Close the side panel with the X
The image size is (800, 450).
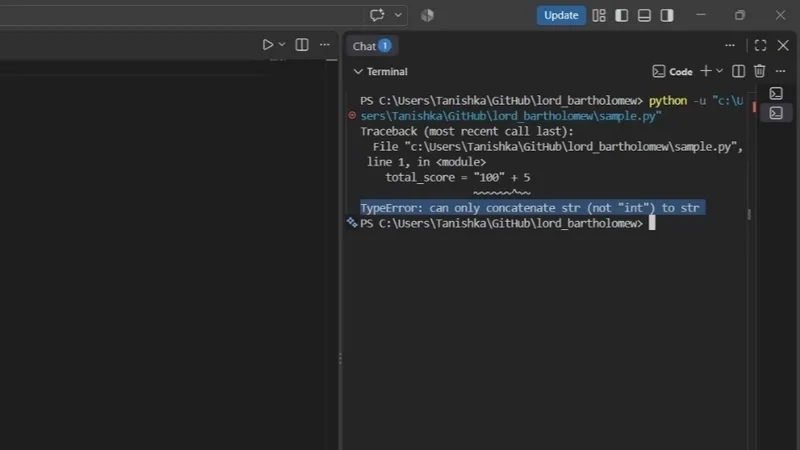783,45
